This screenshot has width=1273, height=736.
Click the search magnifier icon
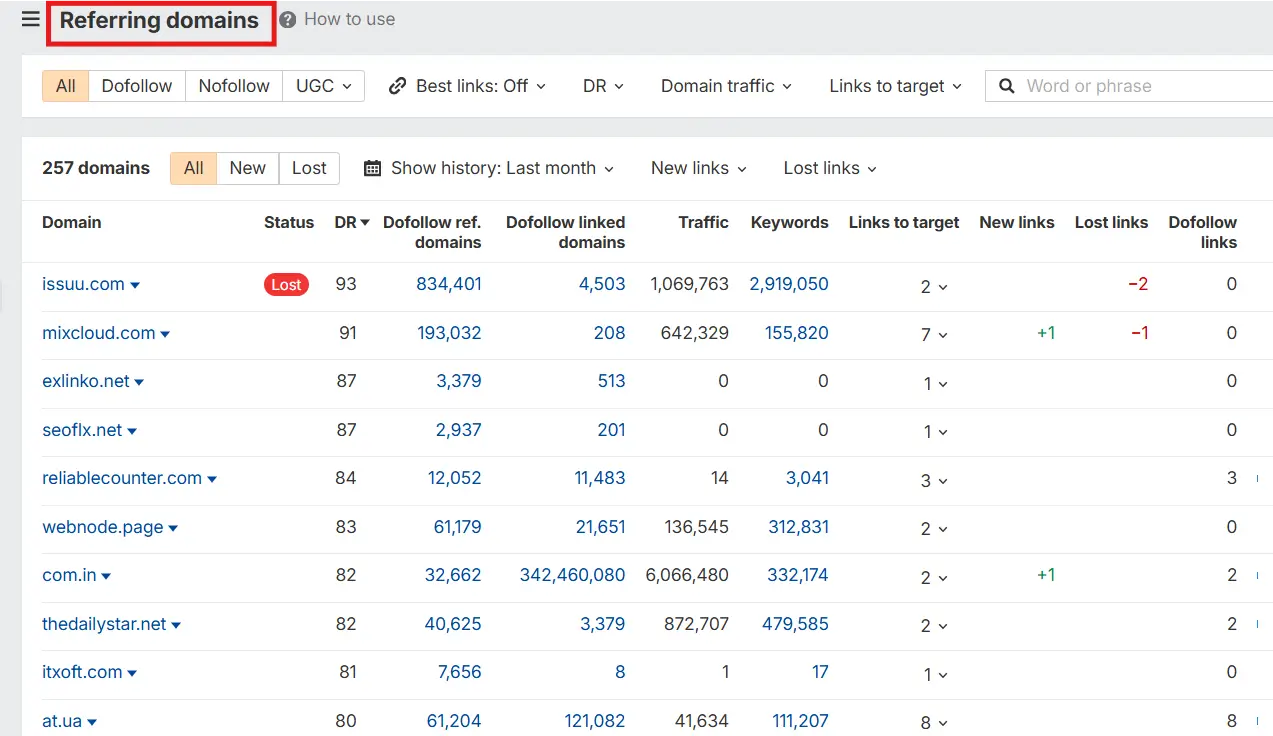(1007, 86)
